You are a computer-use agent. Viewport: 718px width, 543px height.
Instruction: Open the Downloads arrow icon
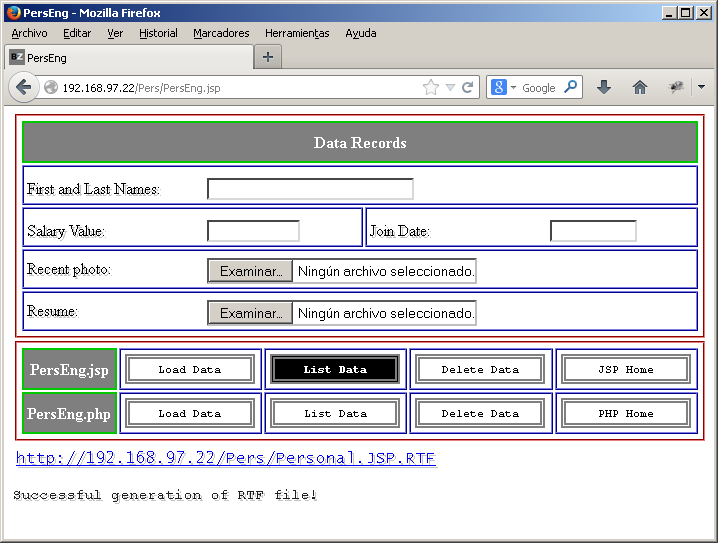603,87
